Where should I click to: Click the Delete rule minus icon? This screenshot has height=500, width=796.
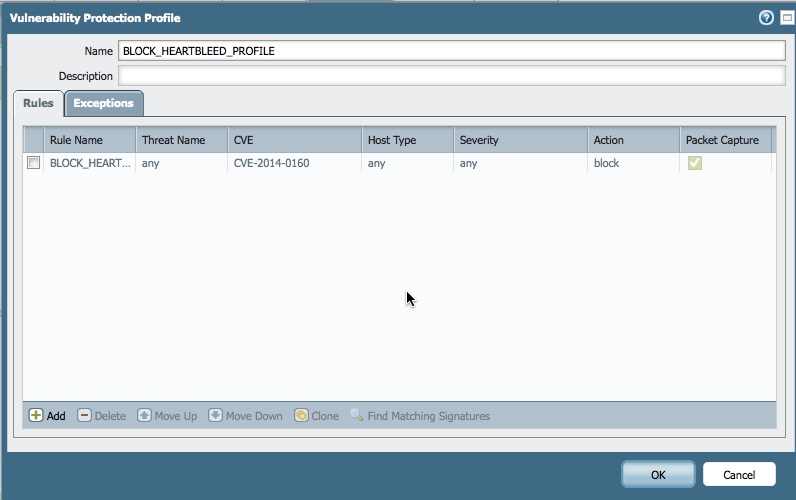[84, 416]
